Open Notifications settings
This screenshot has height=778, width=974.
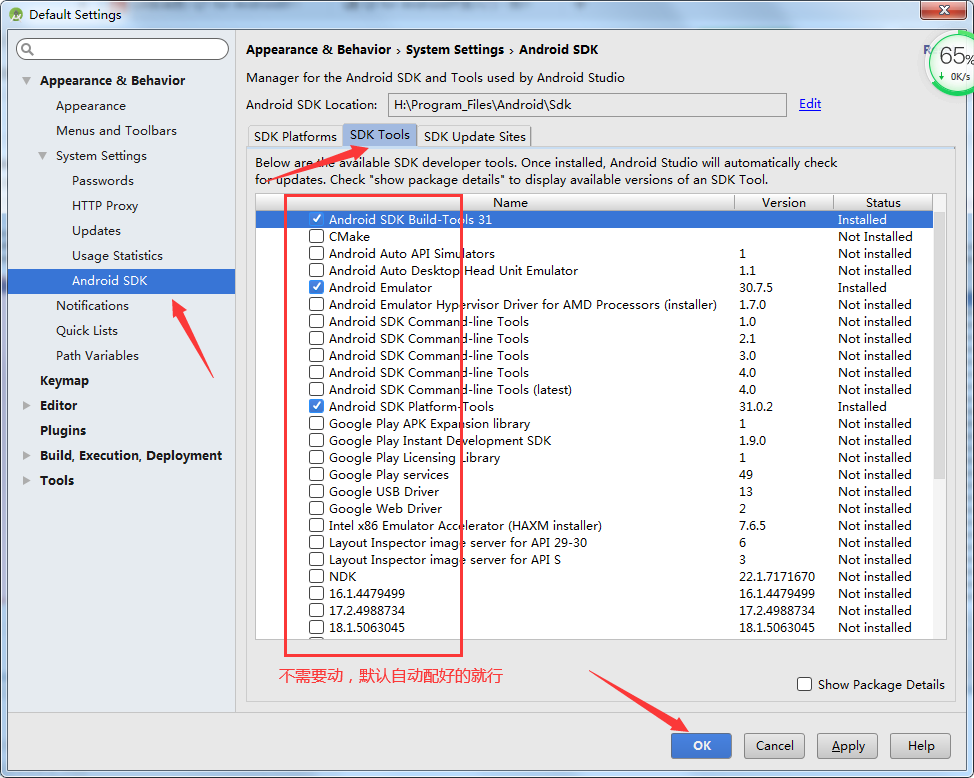93,306
